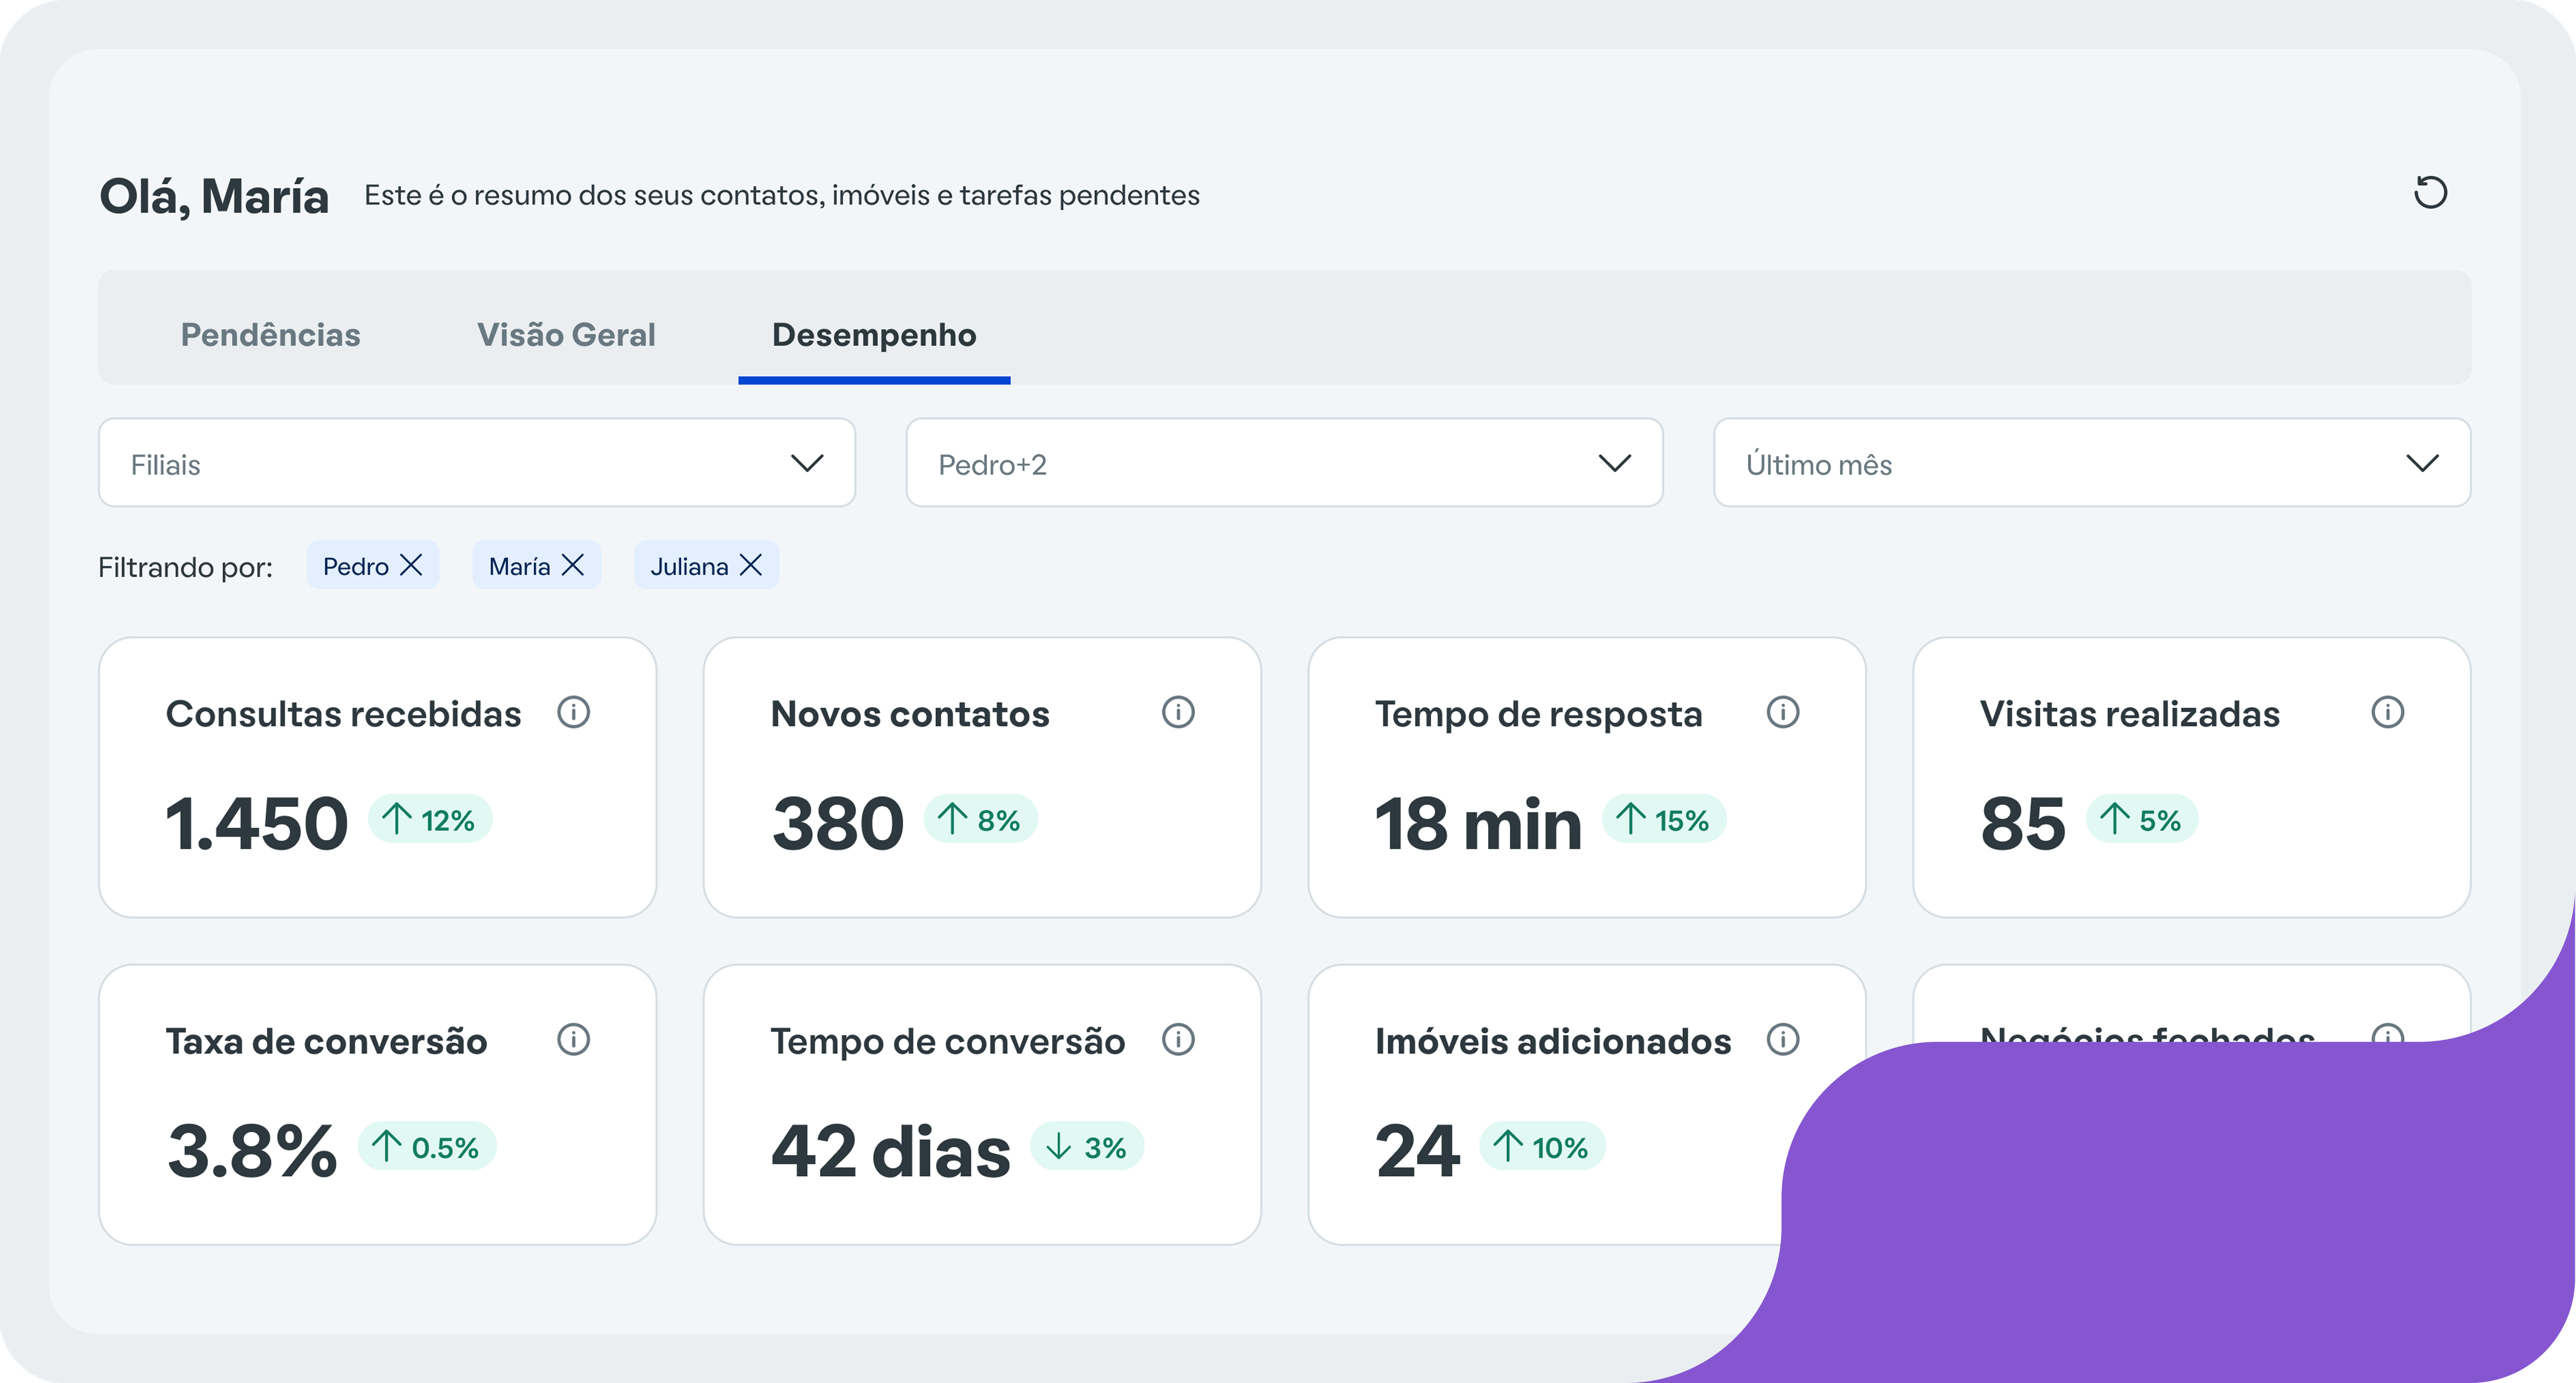The image size is (2576, 1383).
Task: Click the 10% increase badge
Action: [x=1543, y=1146]
